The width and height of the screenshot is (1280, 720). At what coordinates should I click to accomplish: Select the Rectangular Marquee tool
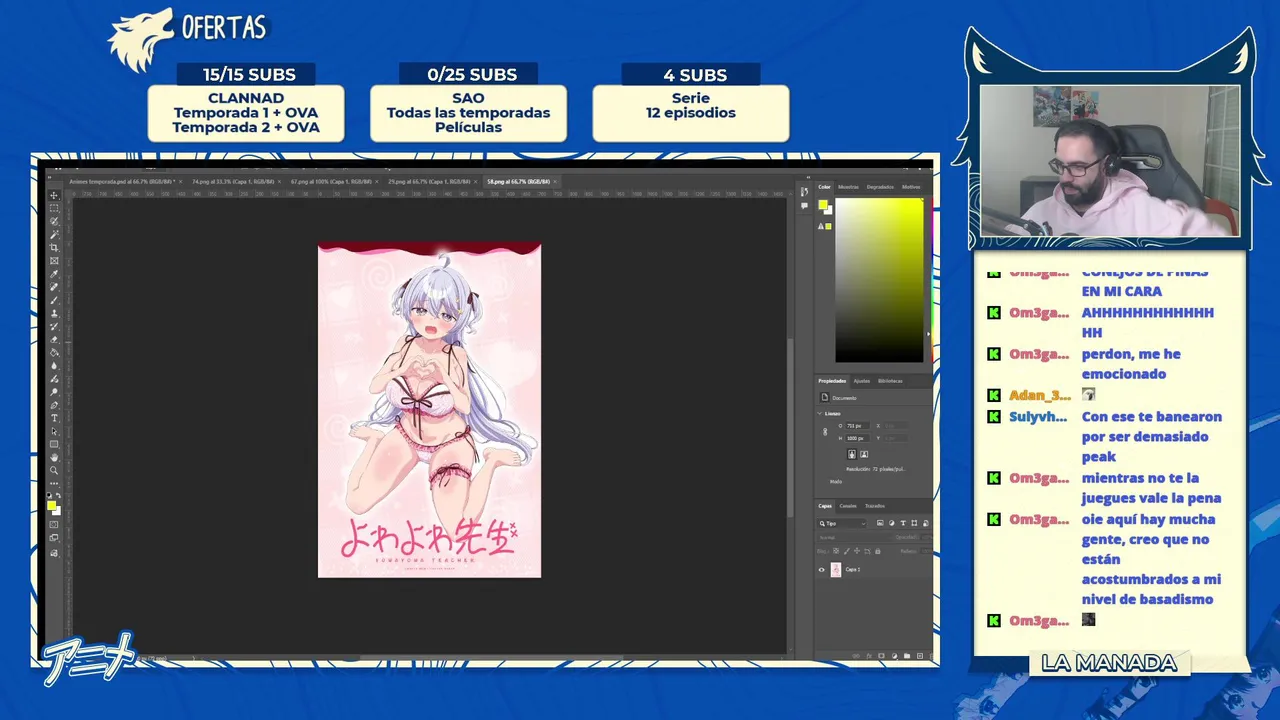pos(54,208)
